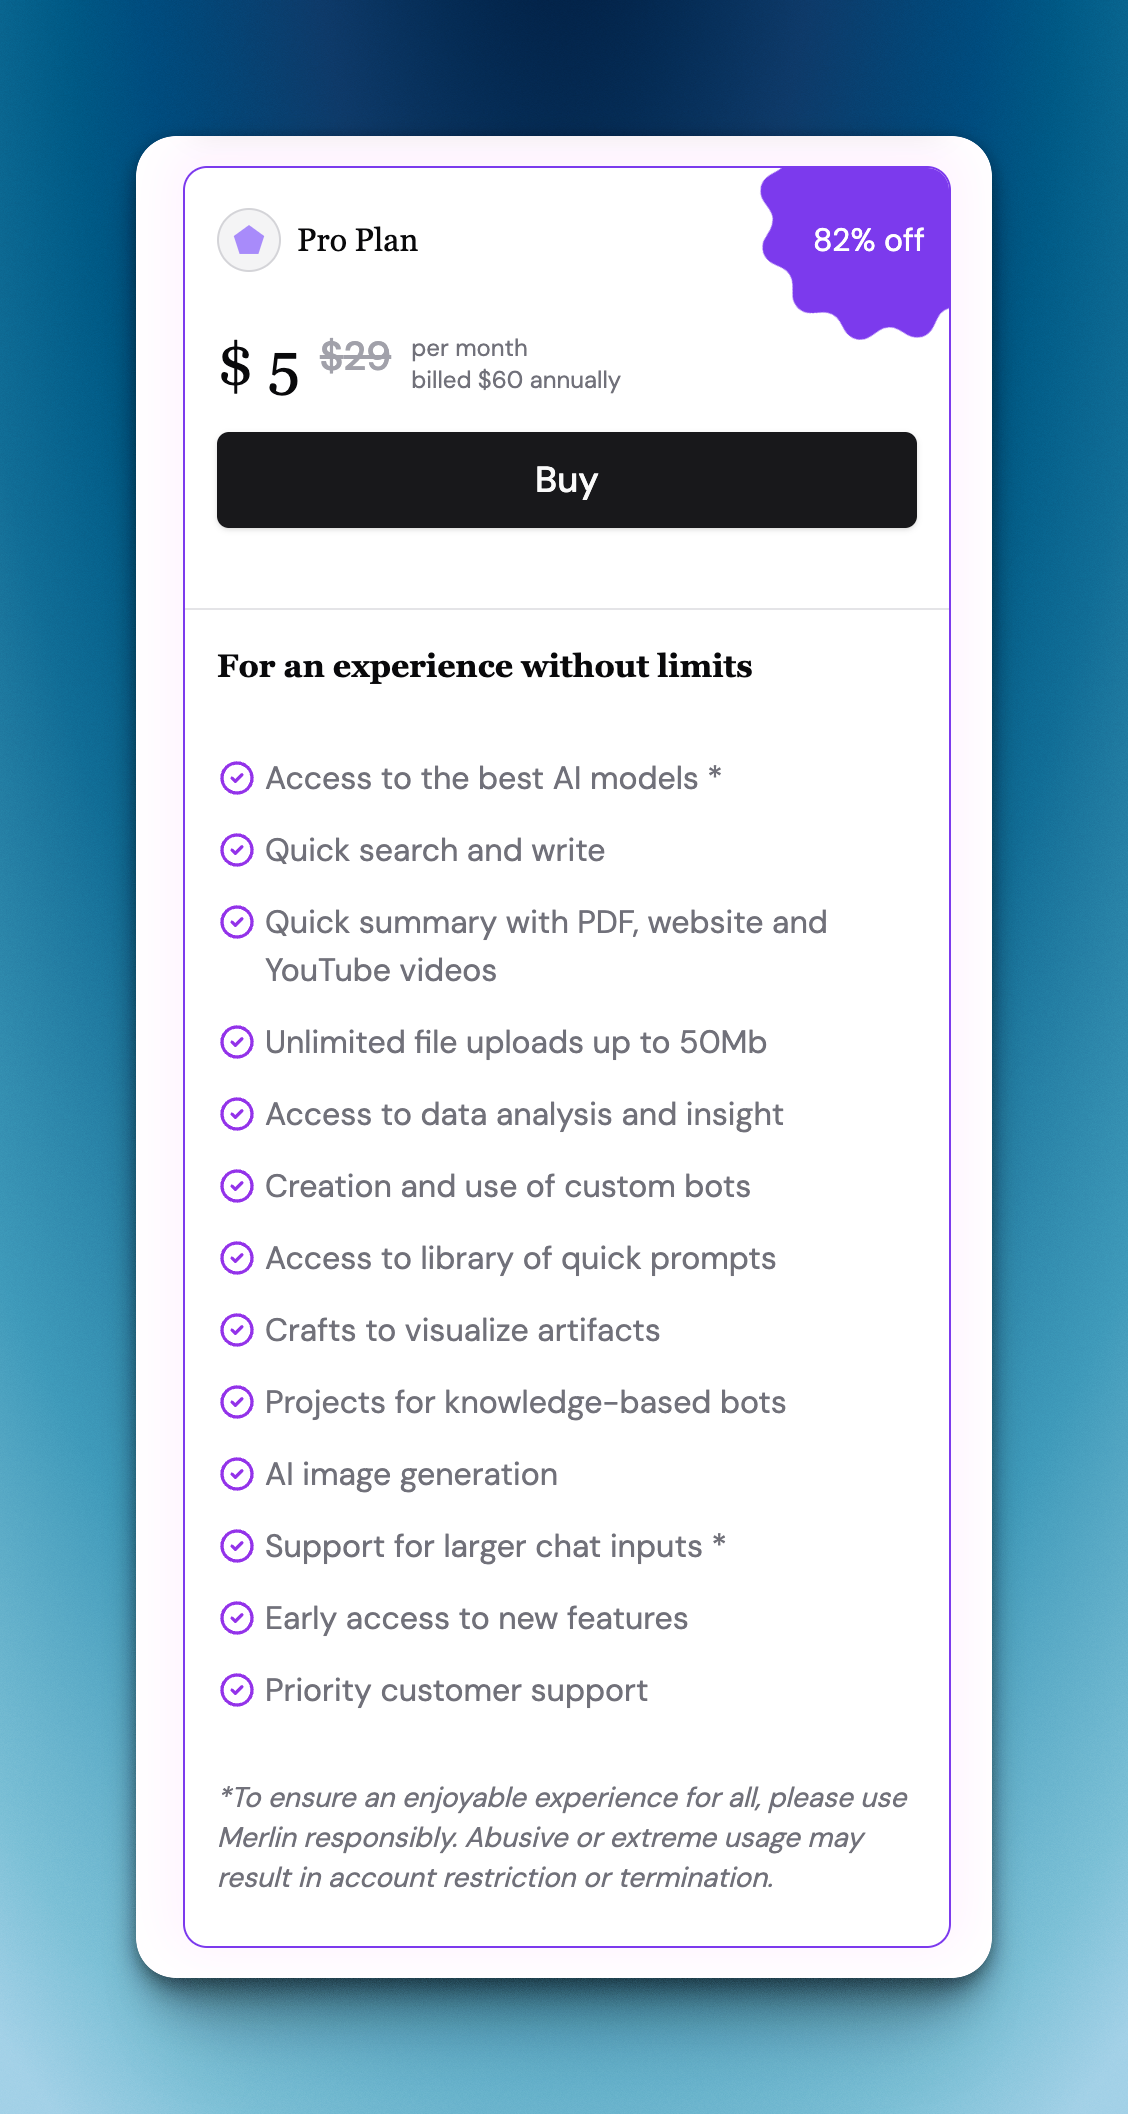Click checkmark beside AI image generation
The height and width of the screenshot is (2114, 1128).
point(237,1474)
